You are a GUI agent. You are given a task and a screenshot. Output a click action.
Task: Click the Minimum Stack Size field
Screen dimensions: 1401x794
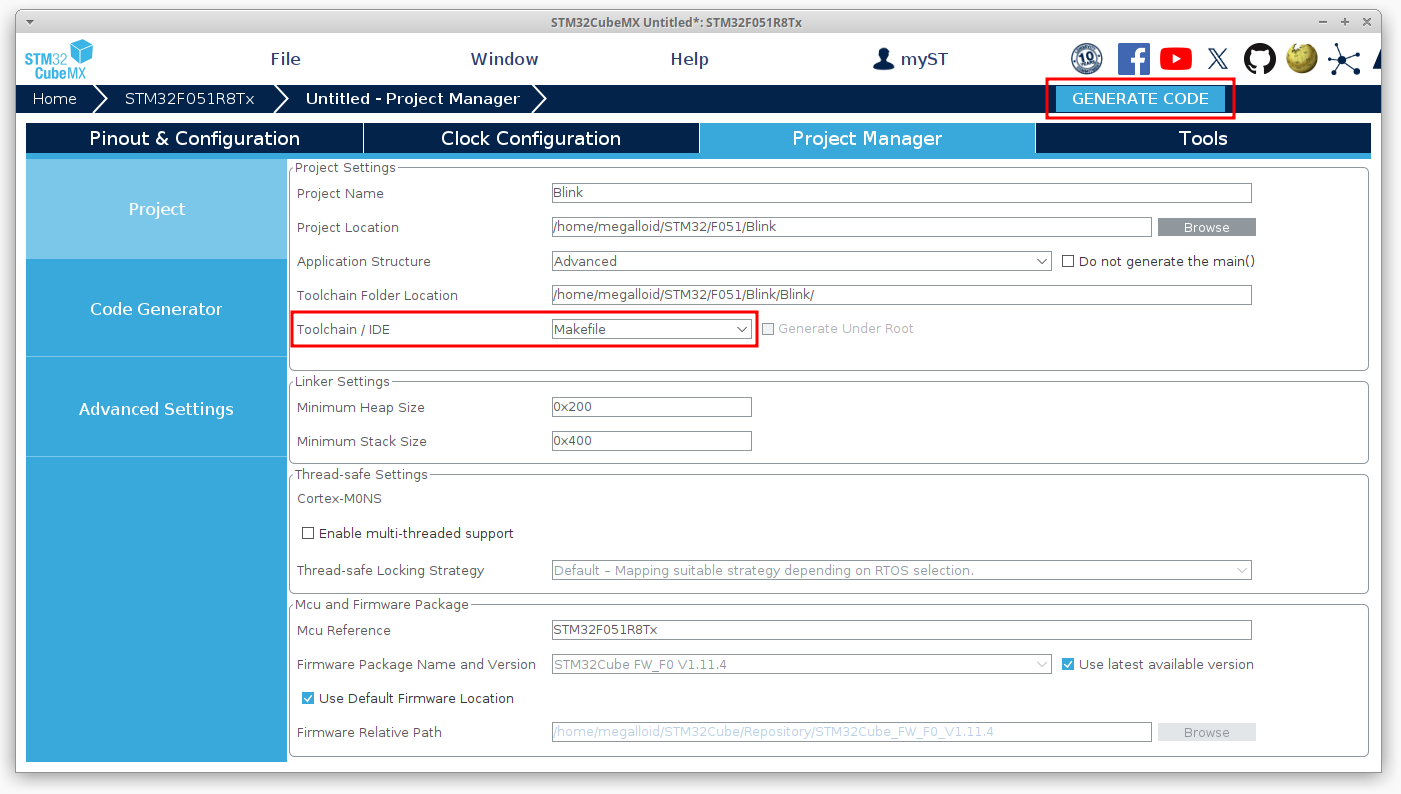pos(652,441)
